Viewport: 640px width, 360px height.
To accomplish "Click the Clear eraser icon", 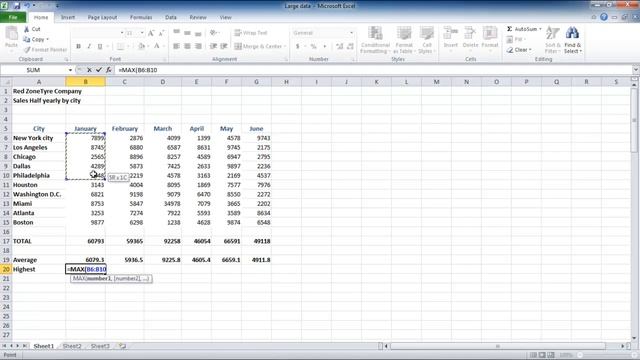I will tap(510, 50).
